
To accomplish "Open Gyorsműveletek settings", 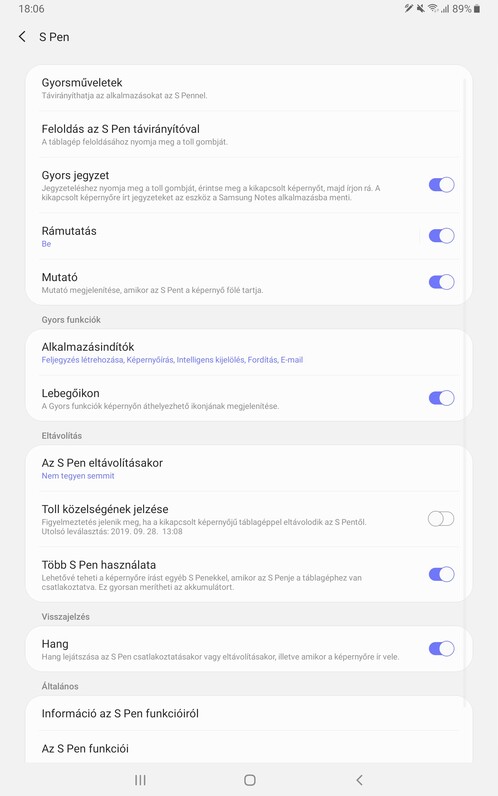I will [x=249, y=88].
